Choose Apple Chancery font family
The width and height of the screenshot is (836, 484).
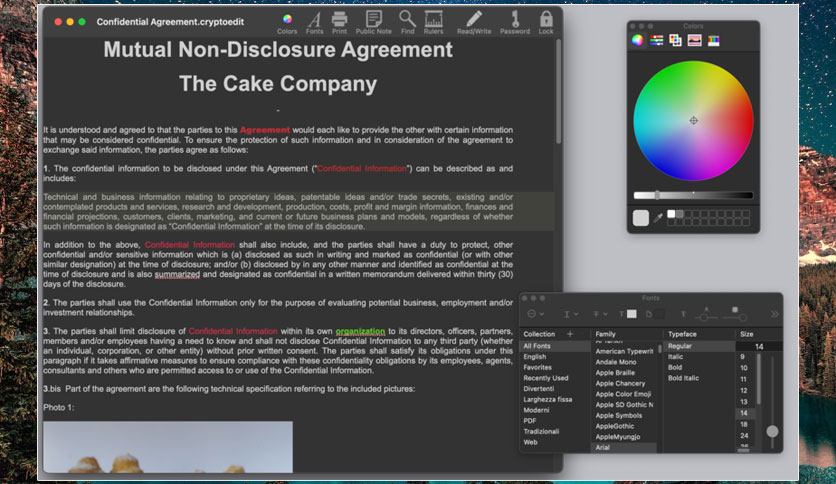[x=620, y=383]
